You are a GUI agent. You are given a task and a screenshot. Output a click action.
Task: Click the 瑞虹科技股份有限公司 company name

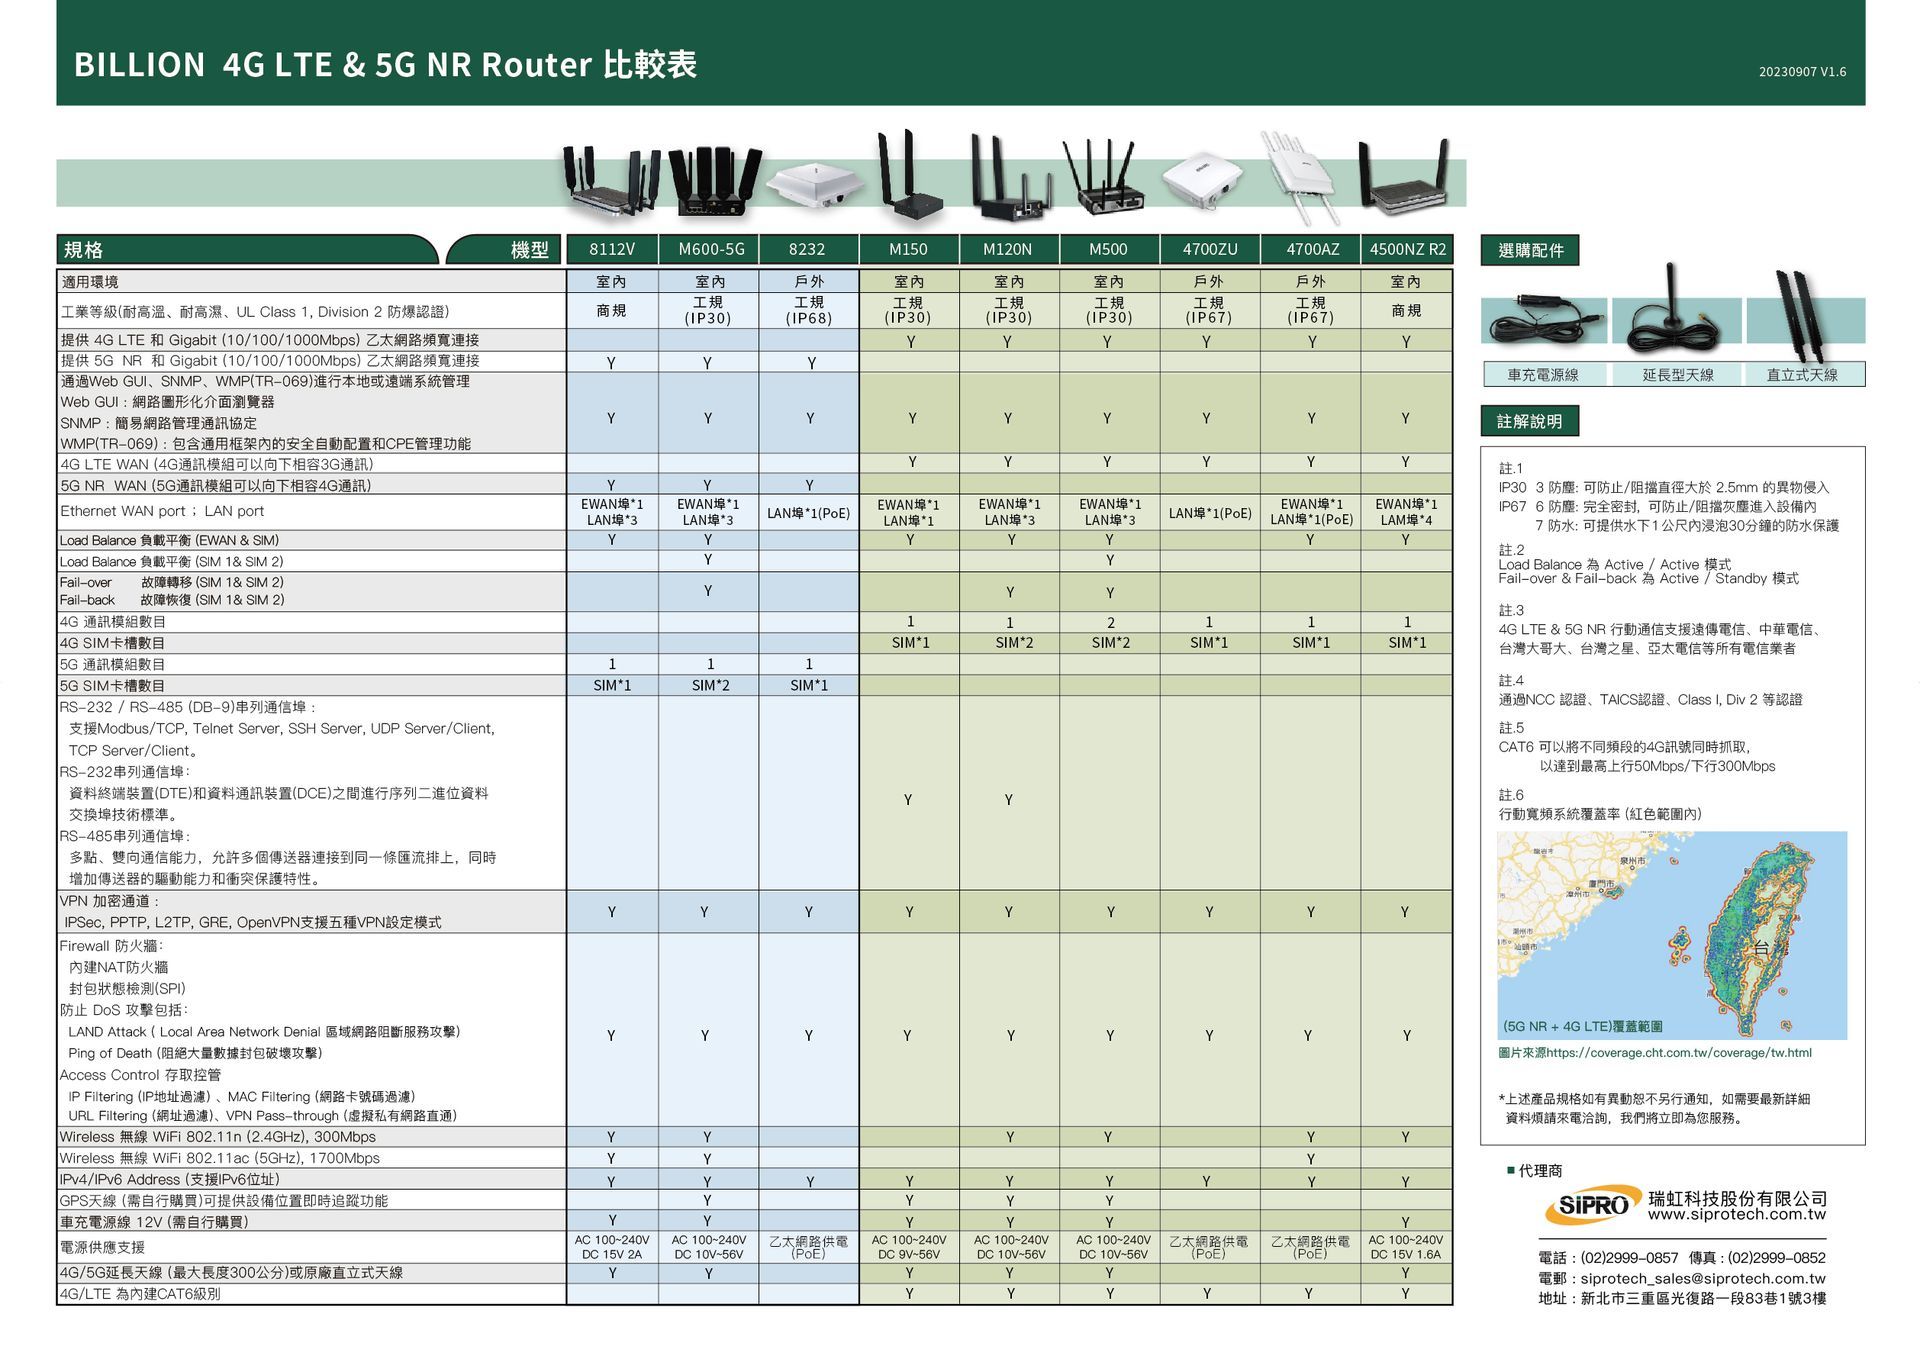point(1738,1198)
